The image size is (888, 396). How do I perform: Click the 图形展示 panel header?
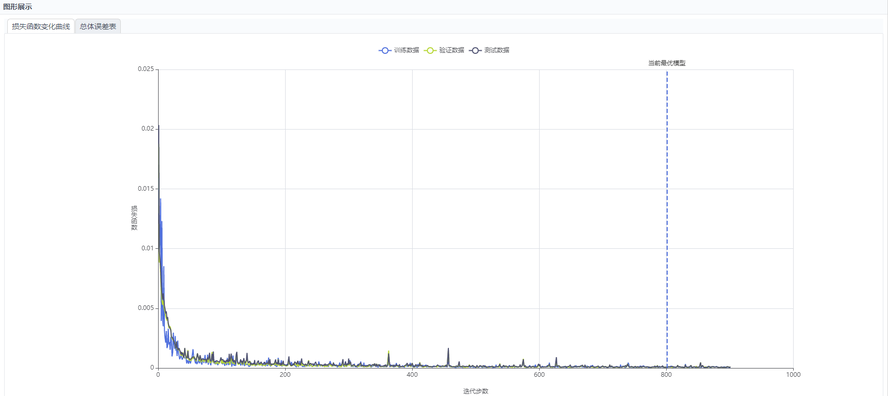(x=18, y=6)
